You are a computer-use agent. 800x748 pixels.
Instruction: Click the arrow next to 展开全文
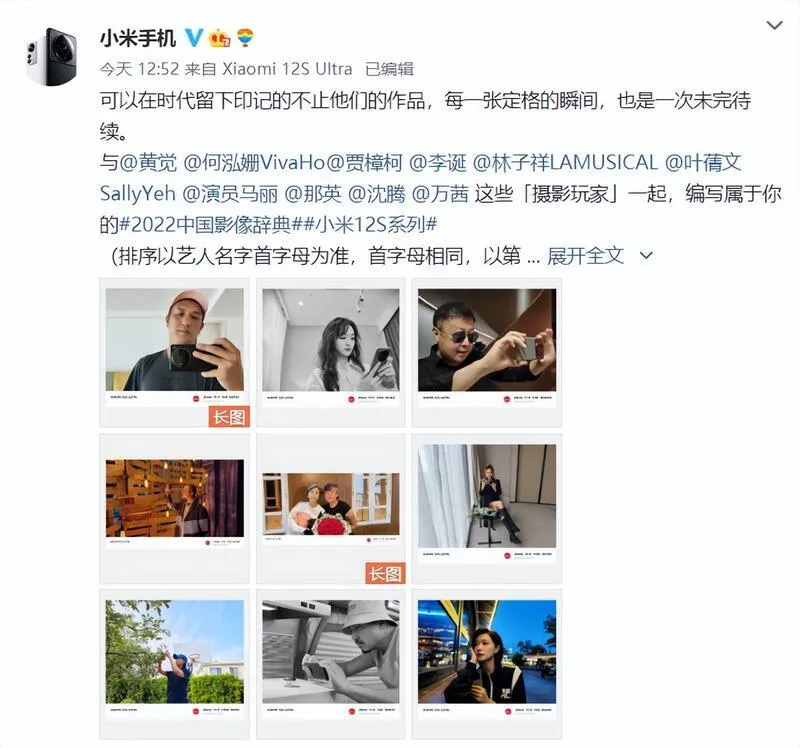coord(646,255)
